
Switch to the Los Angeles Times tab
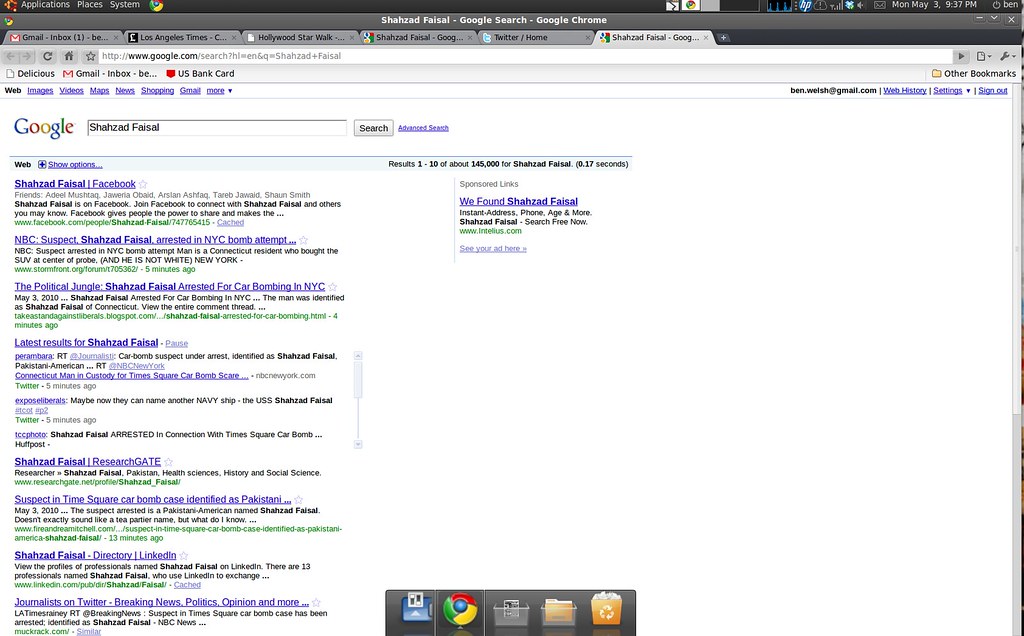tap(181, 38)
